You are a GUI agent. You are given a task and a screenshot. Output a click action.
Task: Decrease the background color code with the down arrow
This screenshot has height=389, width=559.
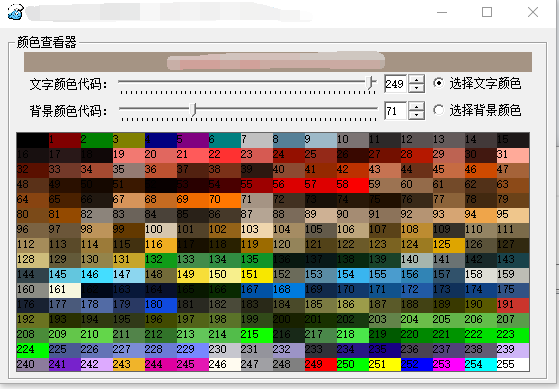pos(416,115)
